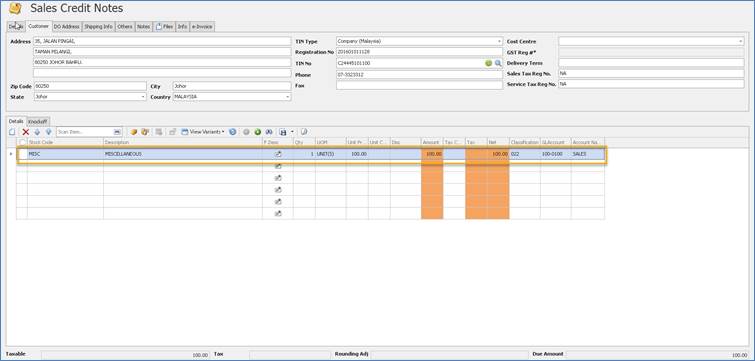Click F.Desc edit icon in last grid row
Screen dimensions: 755x361
point(278,213)
